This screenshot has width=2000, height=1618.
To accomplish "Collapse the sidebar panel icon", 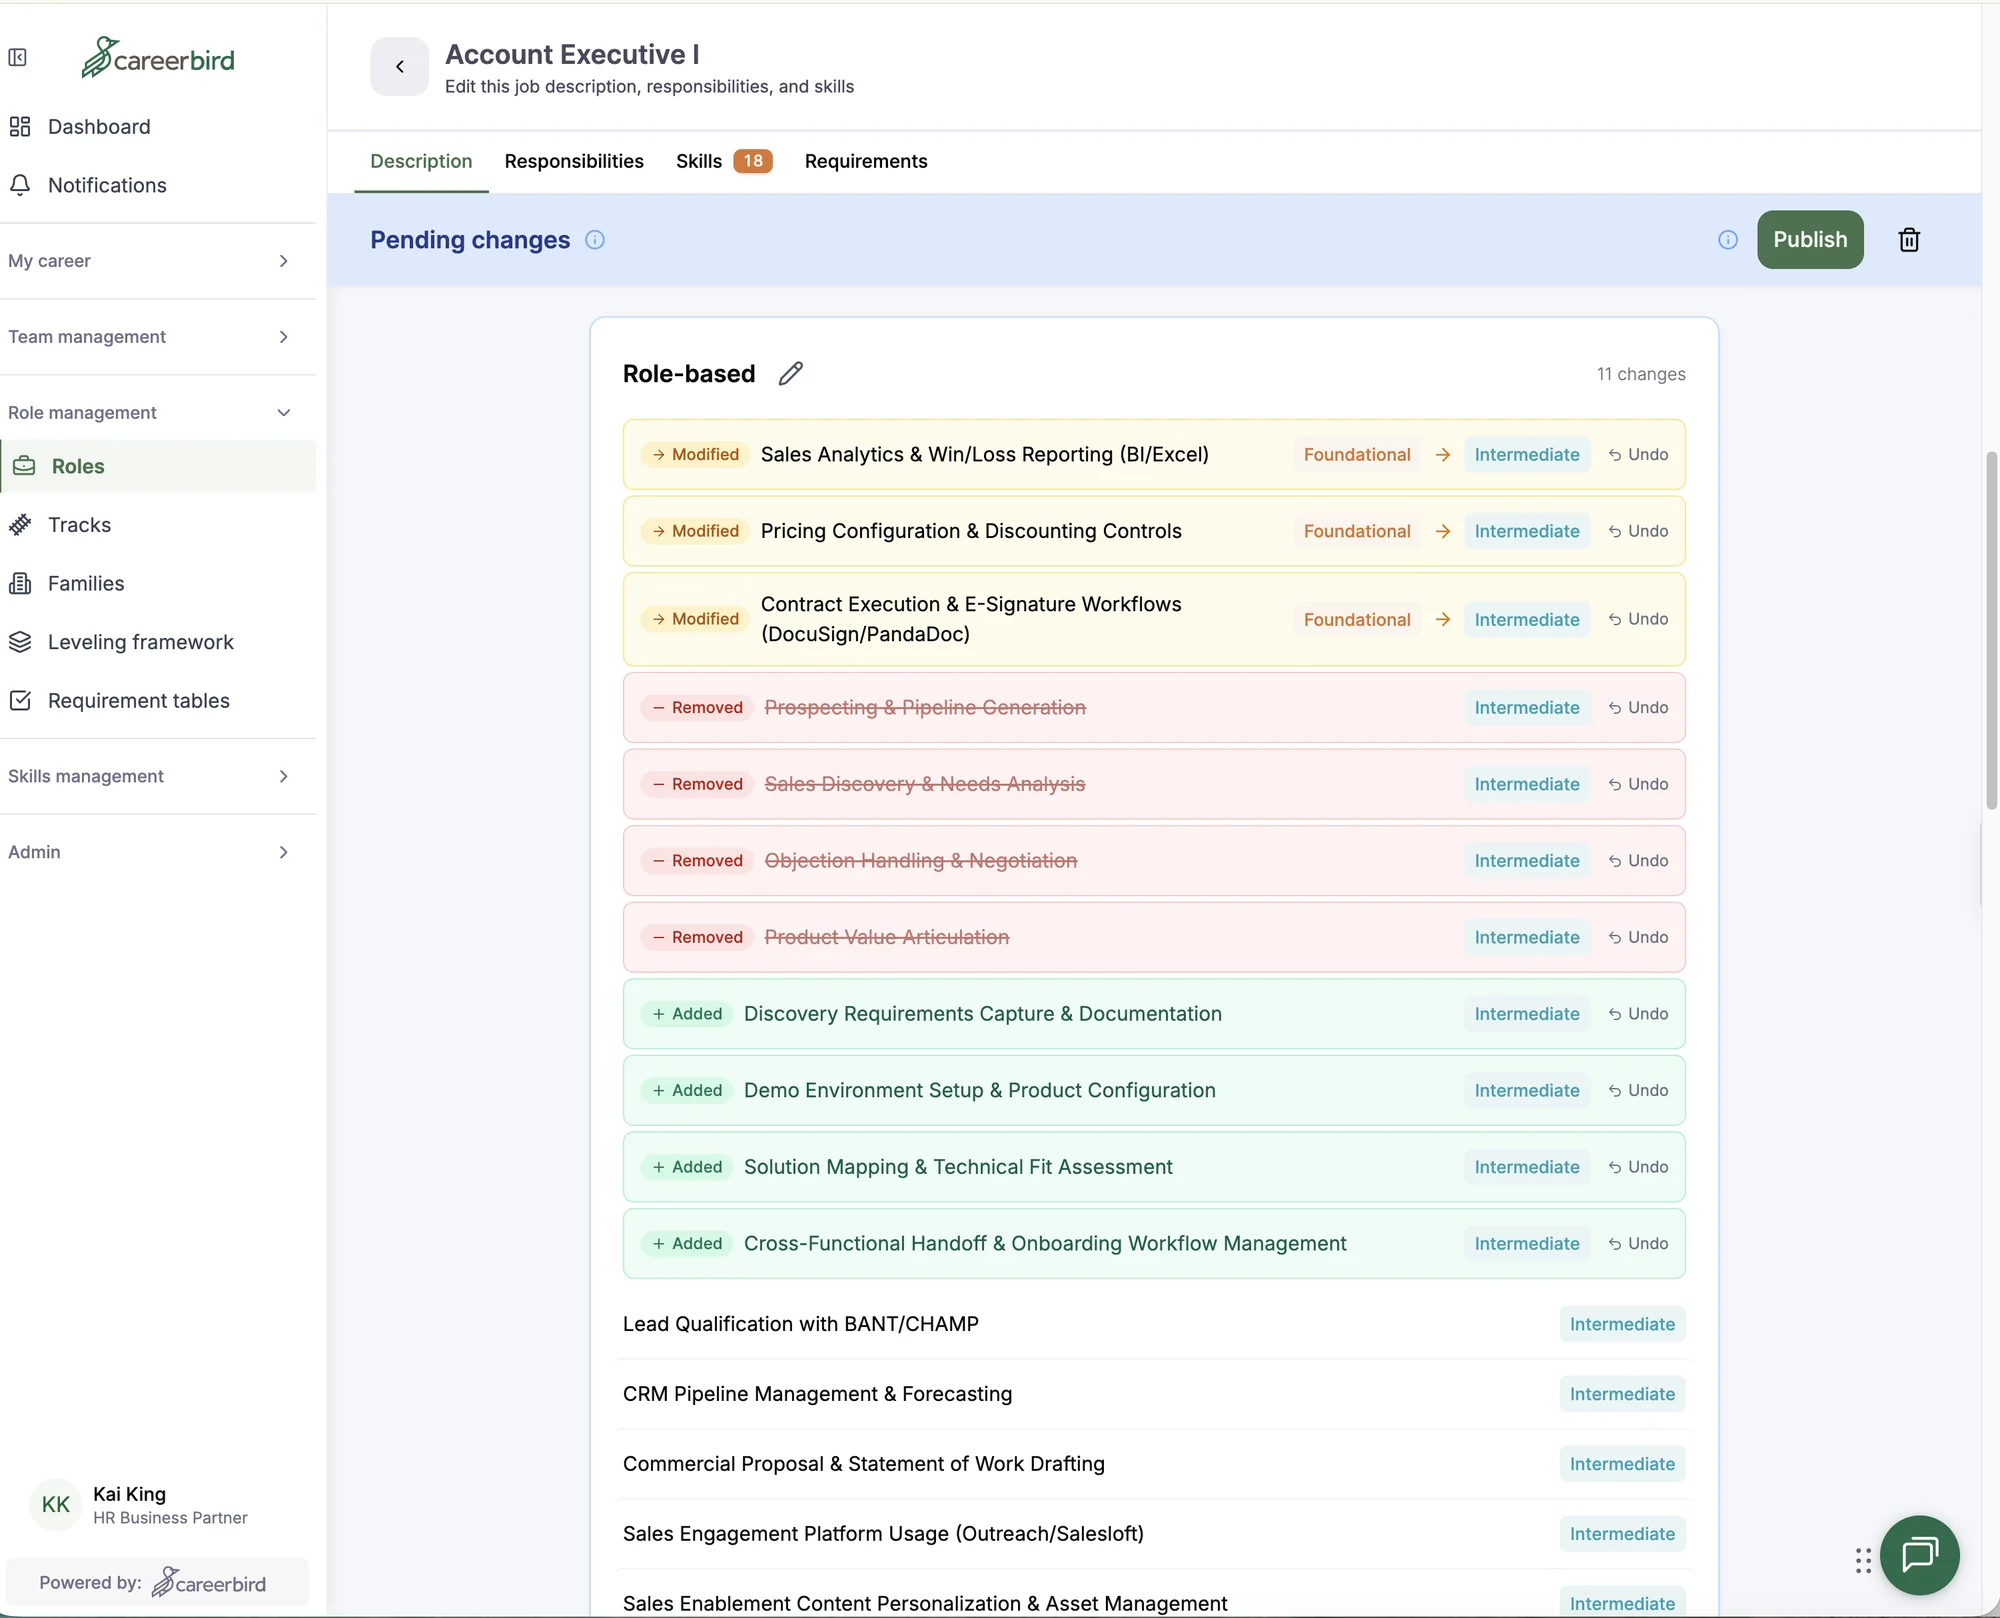I will tap(18, 58).
